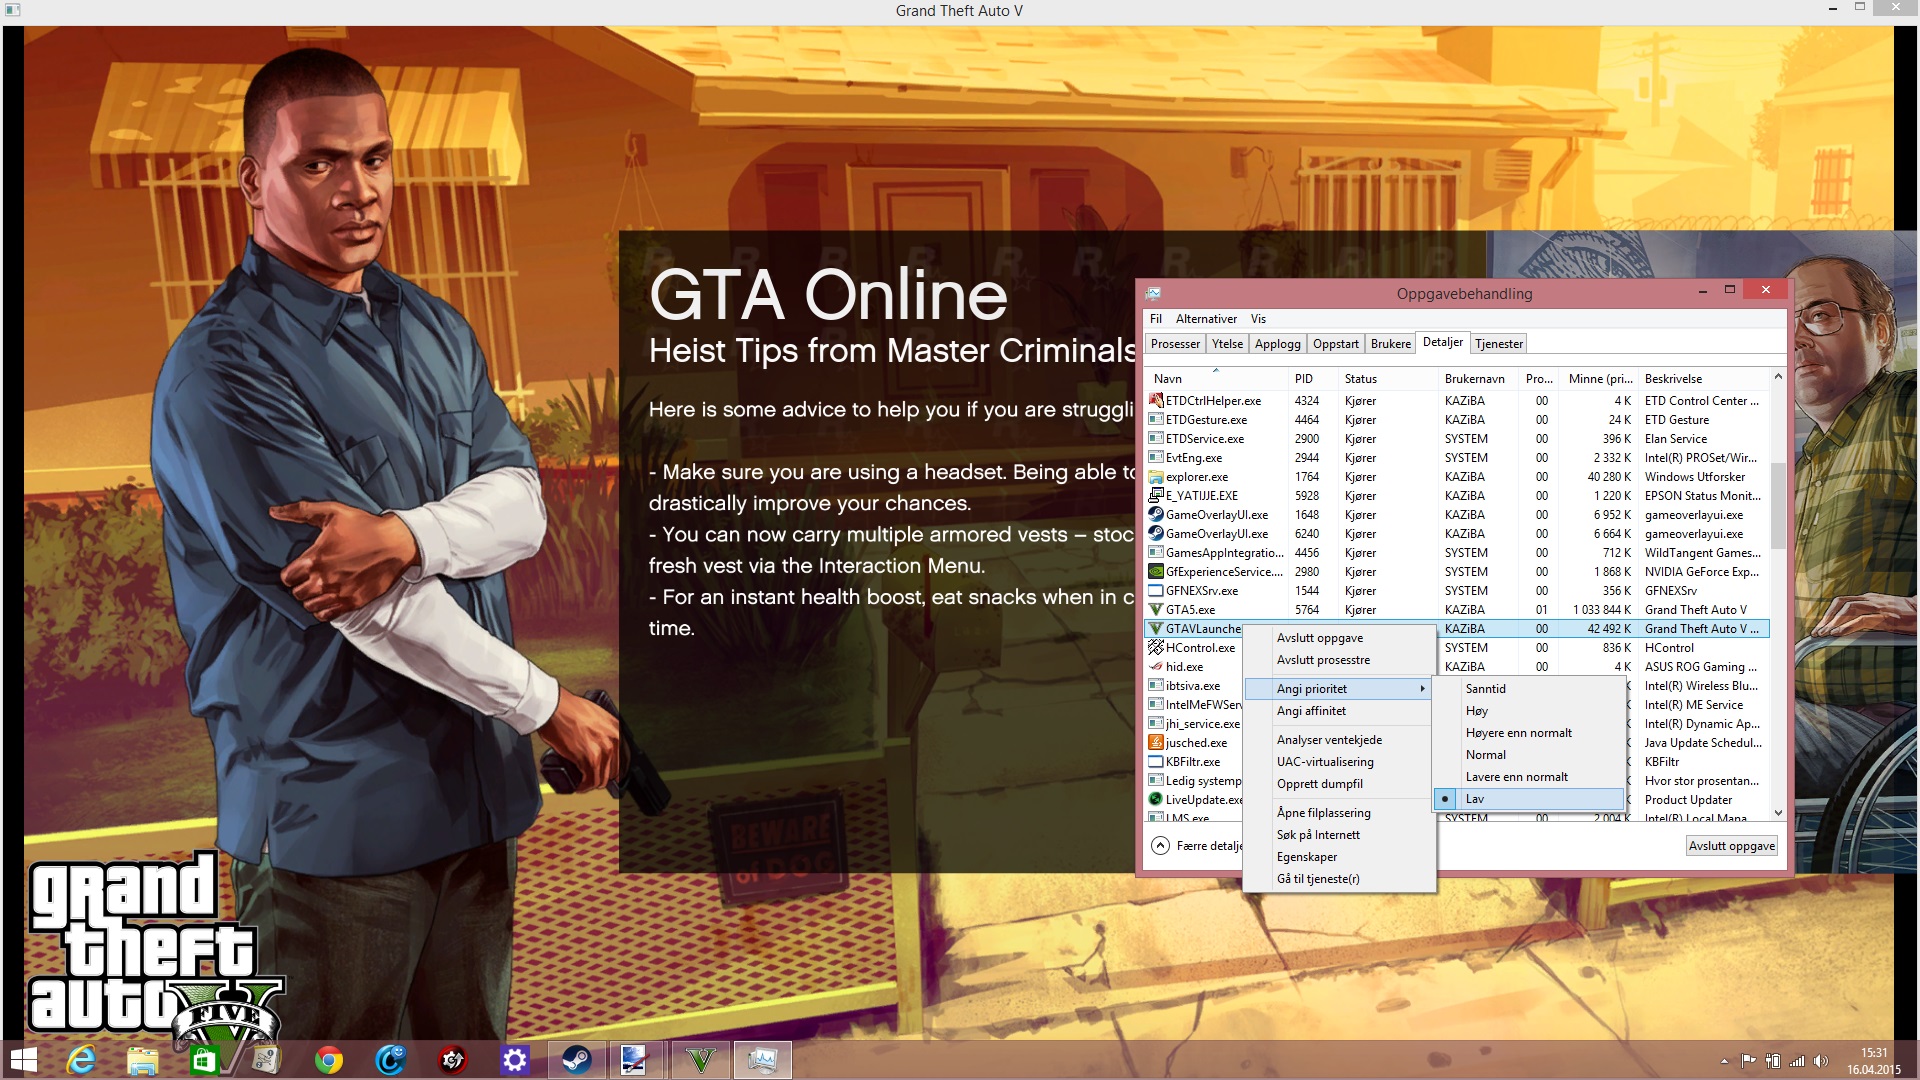Select the Lav priority option
Image resolution: width=1920 pixels, height=1080 pixels.
click(1475, 799)
